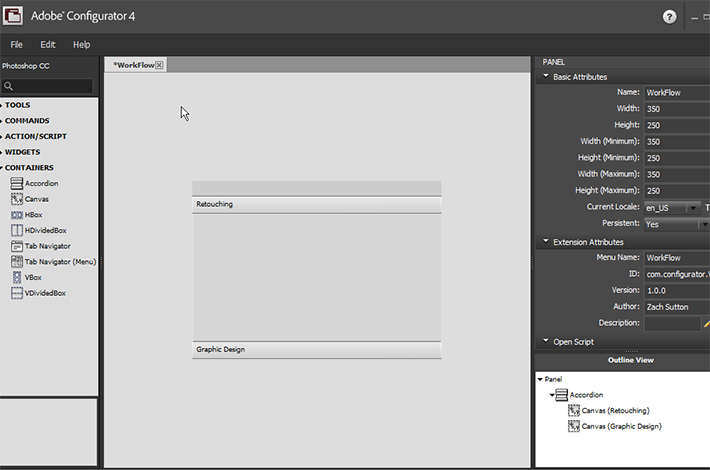Select the Tab Navigator container icon
This screenshot has height=470, width=710.
[x=17, y=246]
